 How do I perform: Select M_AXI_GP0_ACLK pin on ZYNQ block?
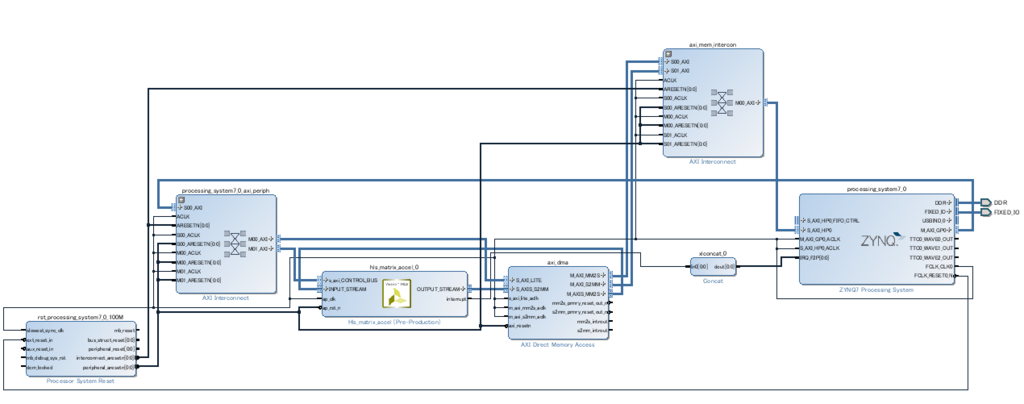tap(818, 239)
